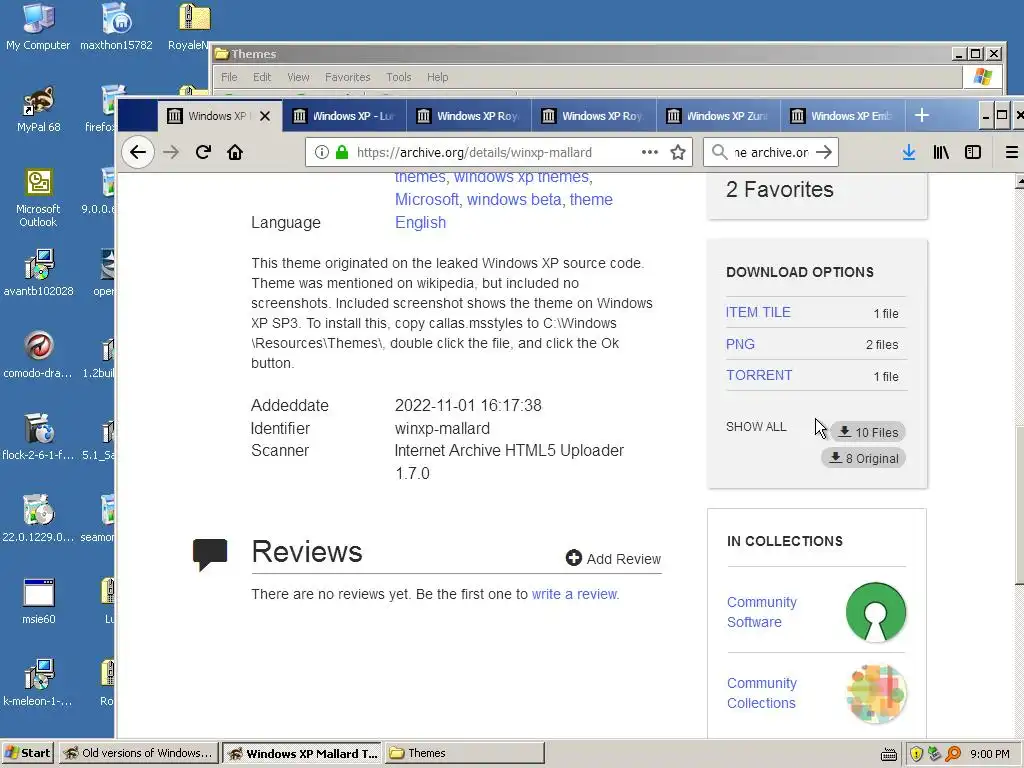Close the active Windows XP tab
Viewport: 1024px width, 768px height.
pos(264,116)
